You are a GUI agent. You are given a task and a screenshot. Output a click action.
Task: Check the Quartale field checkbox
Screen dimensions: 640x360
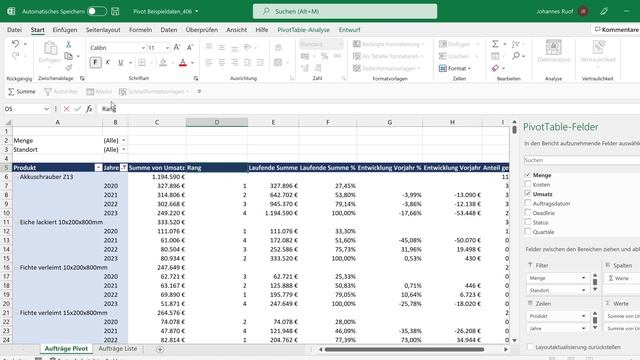point(528,231)
